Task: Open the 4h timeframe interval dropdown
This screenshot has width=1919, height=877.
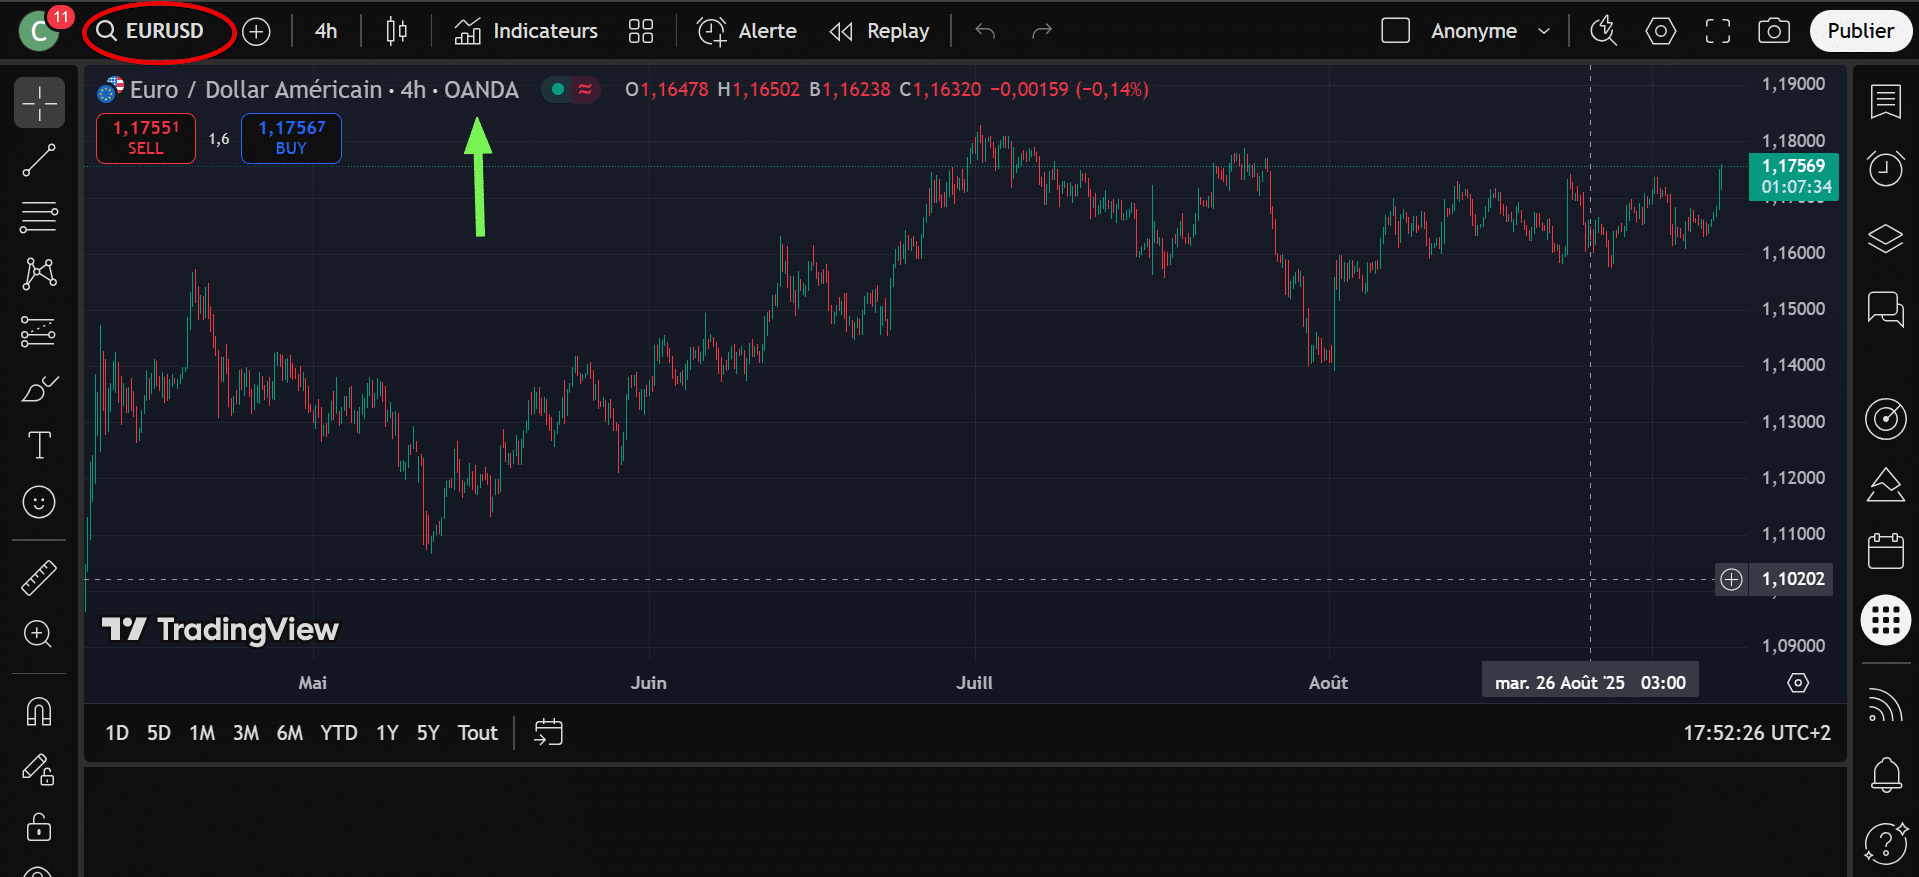Action: 326,31
